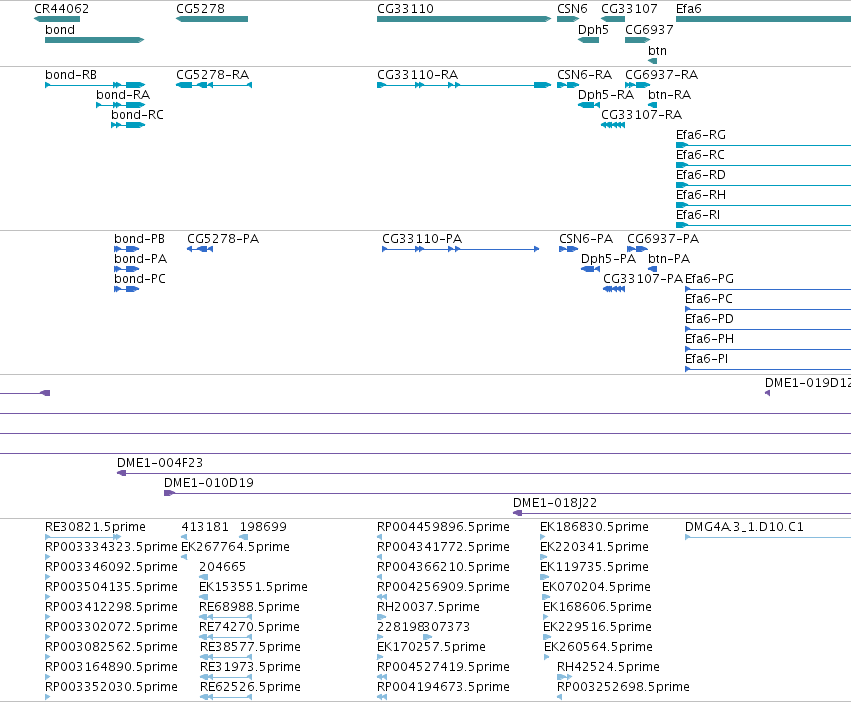851x702 pixels.
Task: Select protein bond-PA
Action: pyautogui.click(x=126, y=269)
